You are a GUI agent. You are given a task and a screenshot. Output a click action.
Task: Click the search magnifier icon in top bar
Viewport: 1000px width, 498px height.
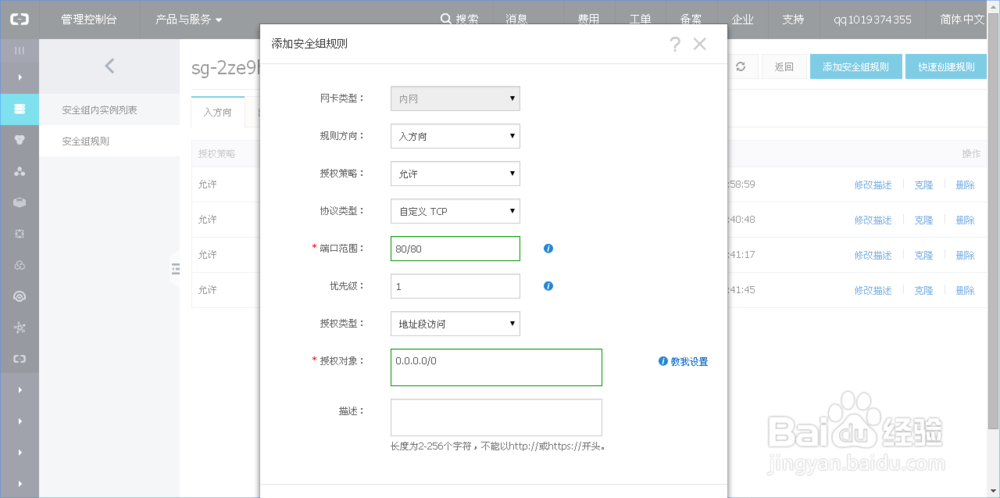point(446,19)
